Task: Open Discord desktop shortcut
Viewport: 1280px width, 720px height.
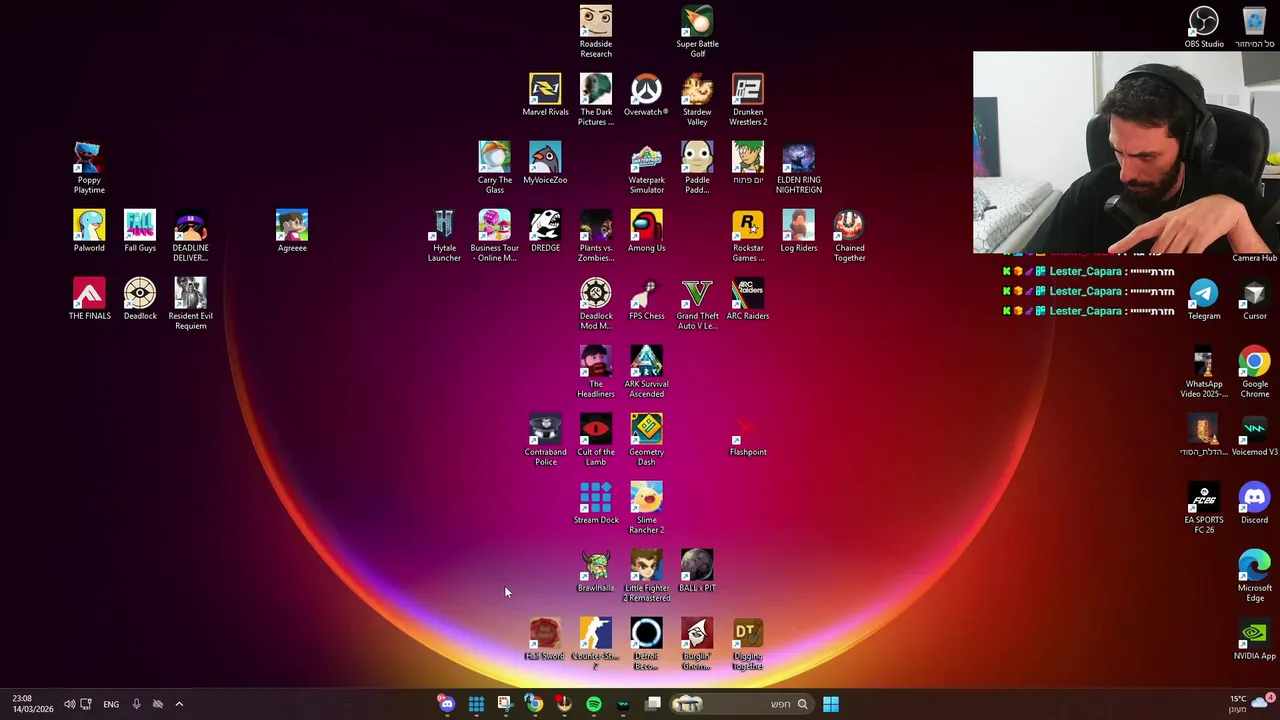Action: (1254, 503)
